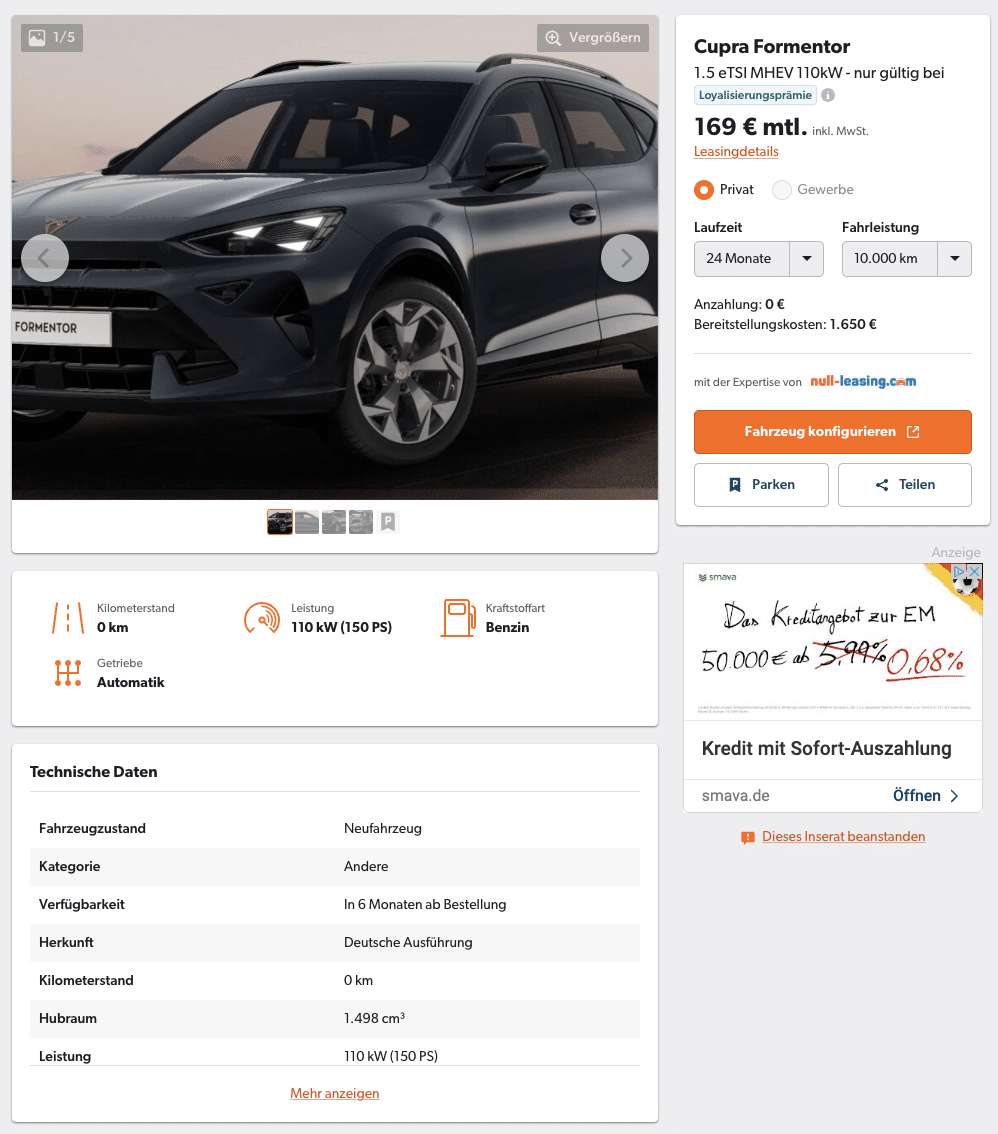The image size is (998, 1134).
Task: Select the Privat radio button
Action: pos(704,190)
